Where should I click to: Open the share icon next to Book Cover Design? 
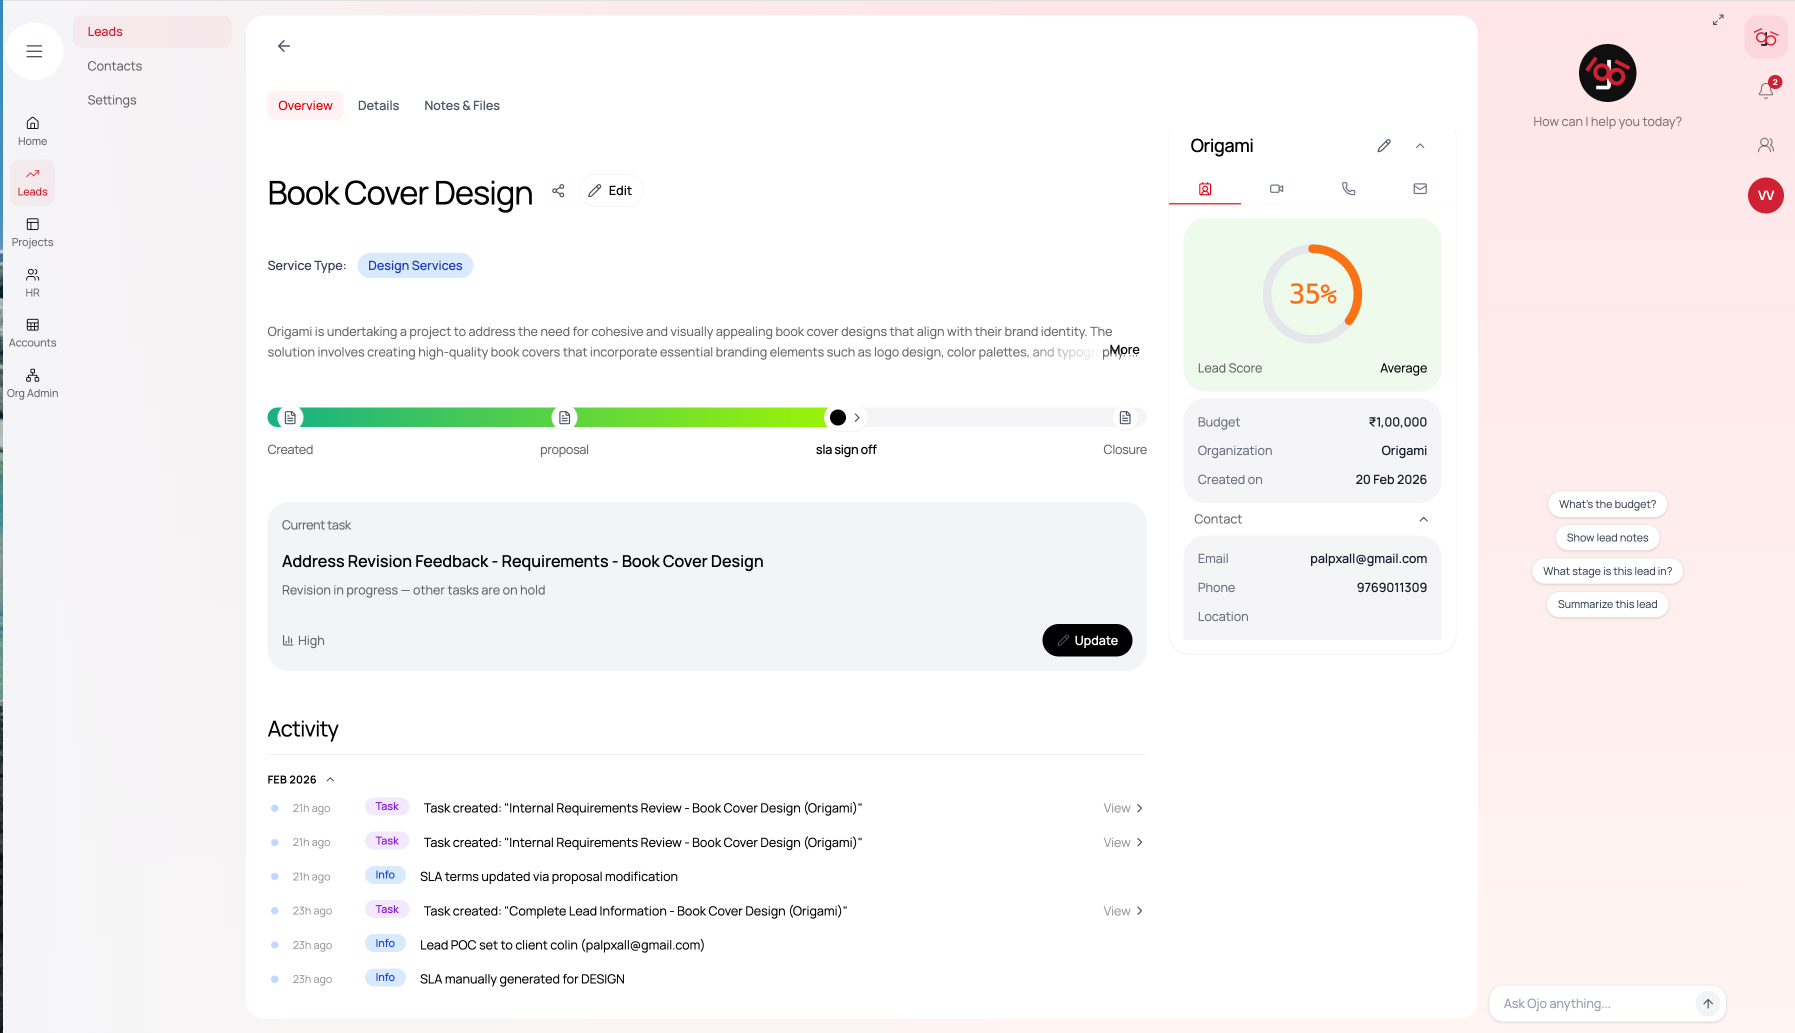pyautogui.click(x=558, y=190)
